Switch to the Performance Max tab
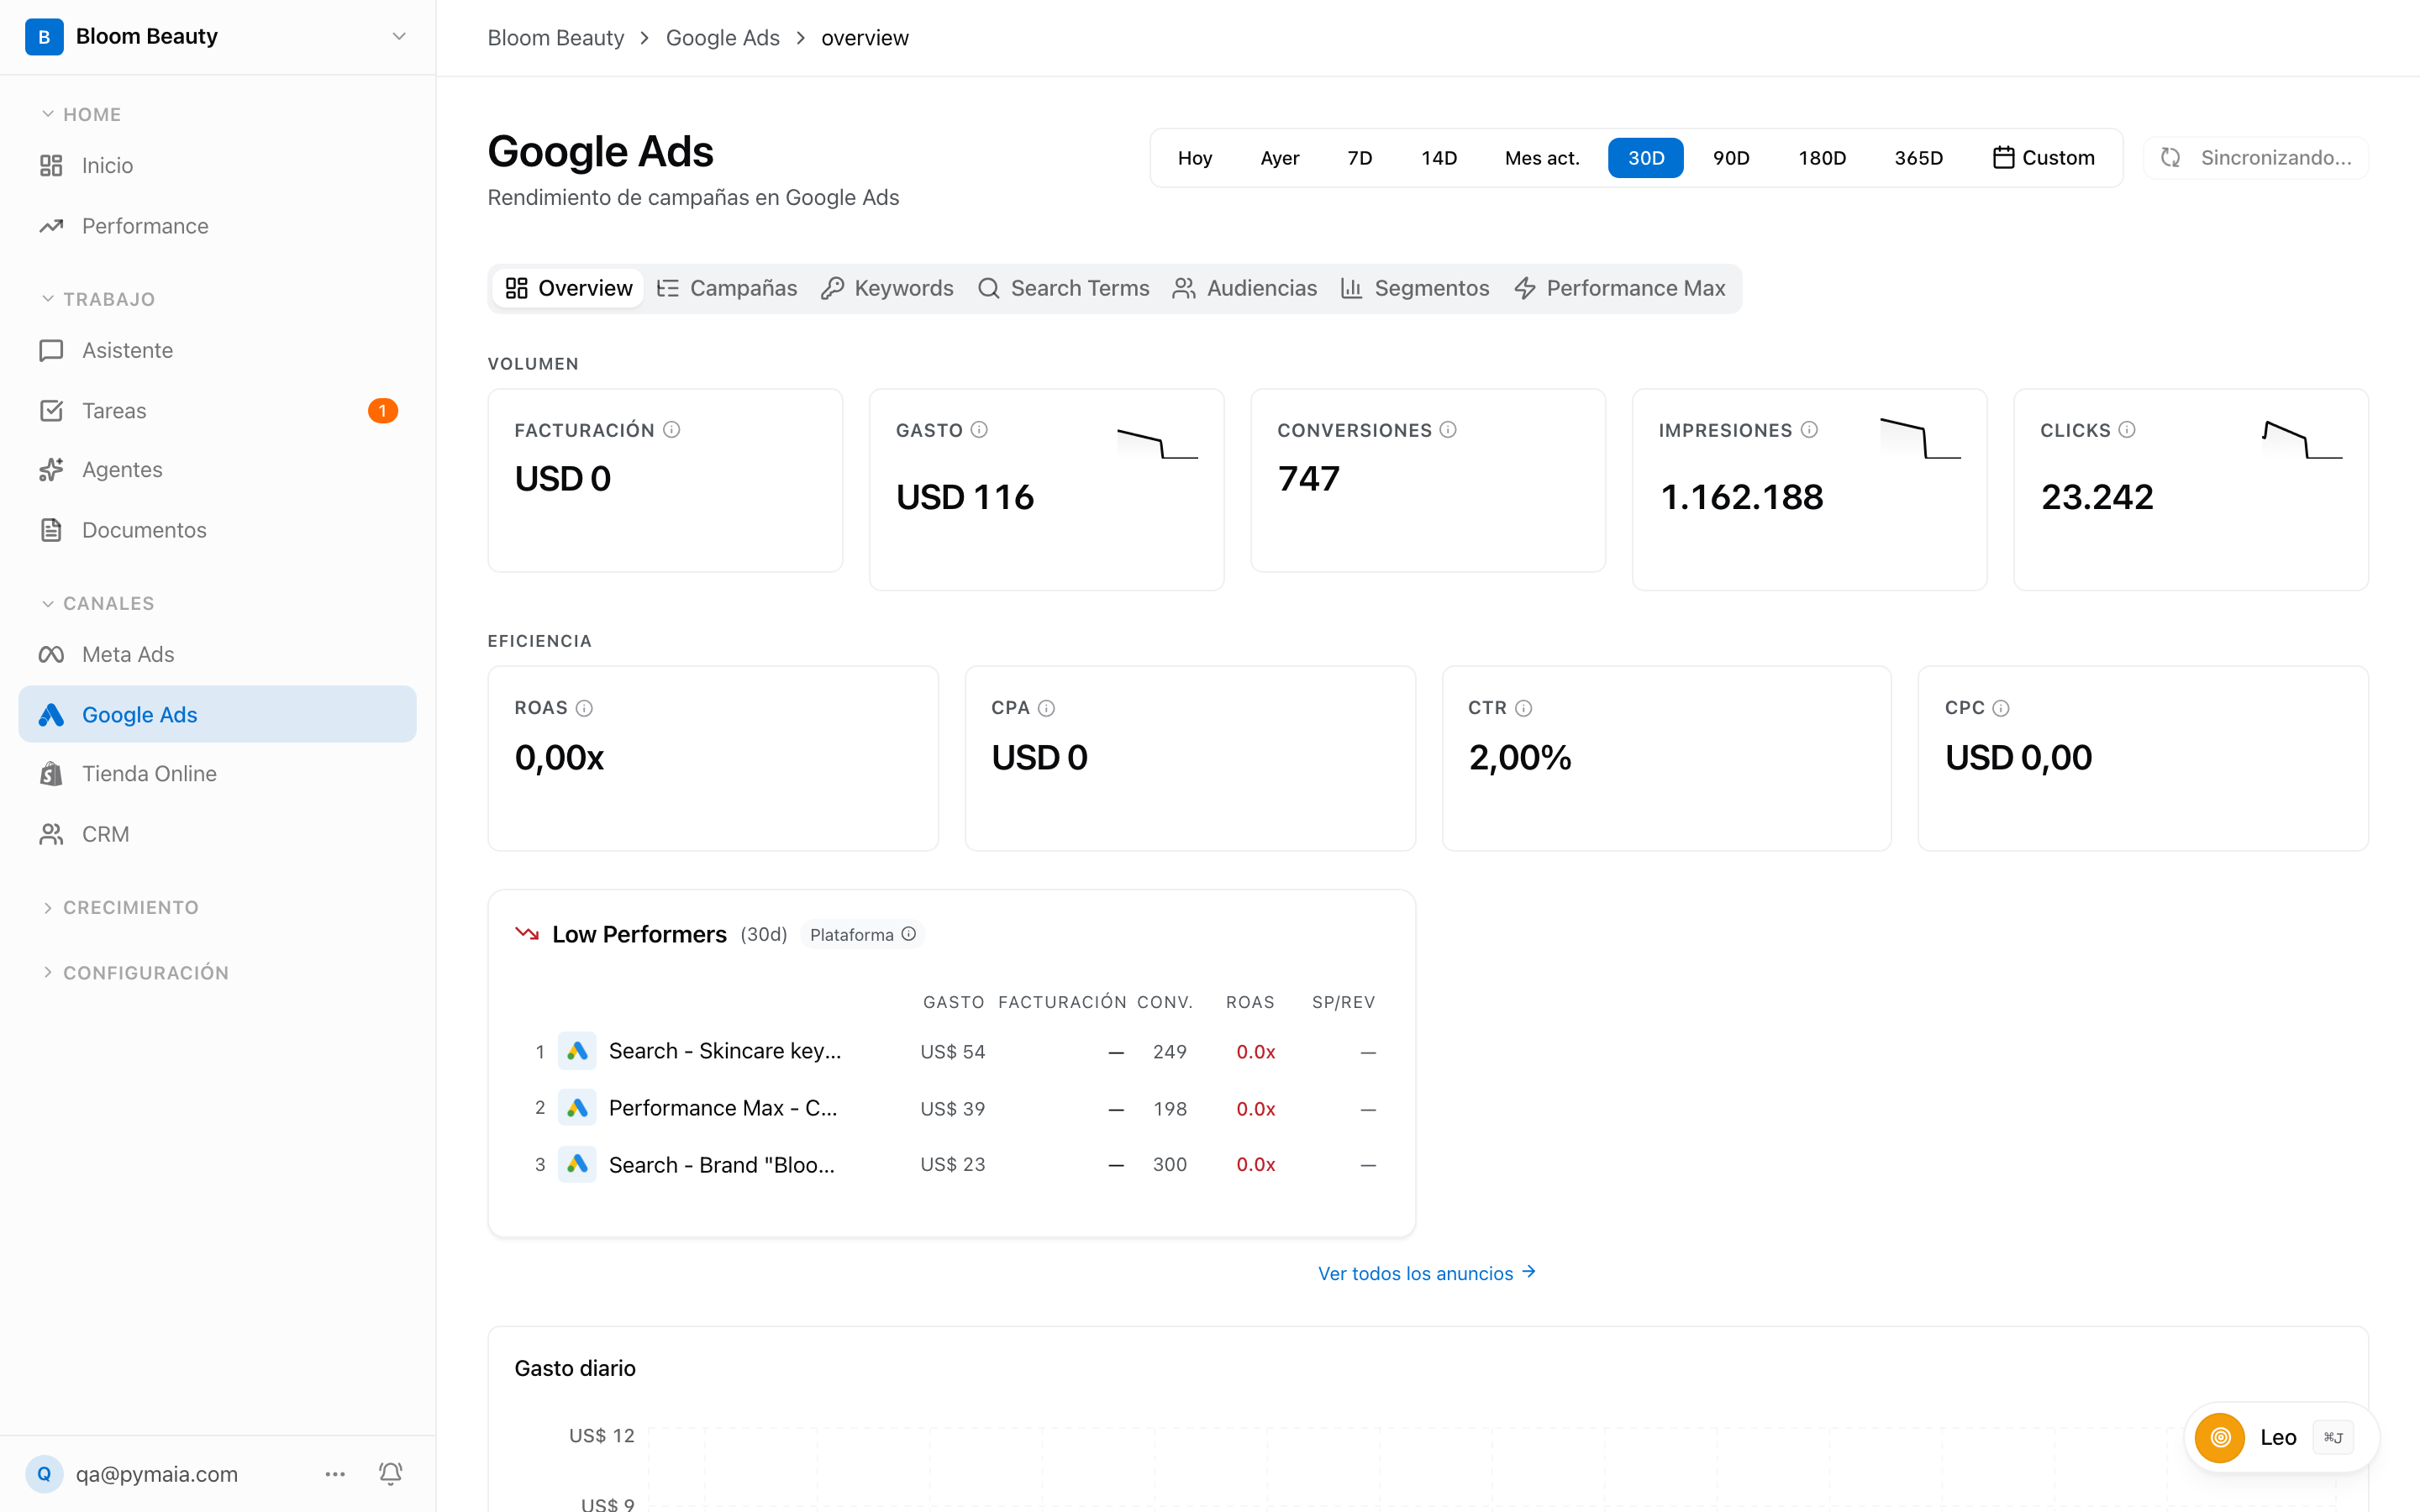Viewport: 2420px width, 1512px height. [1620, 288]
